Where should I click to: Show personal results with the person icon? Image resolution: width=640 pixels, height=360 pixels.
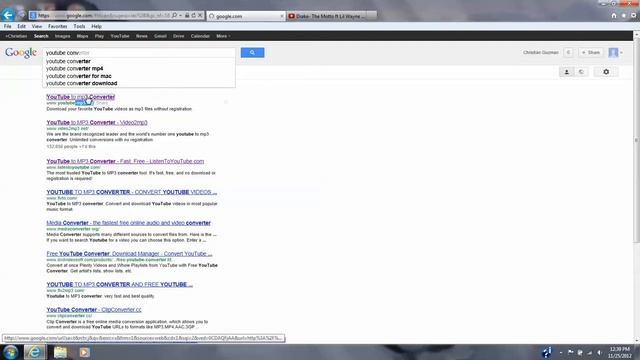click(x=567, y=72)
